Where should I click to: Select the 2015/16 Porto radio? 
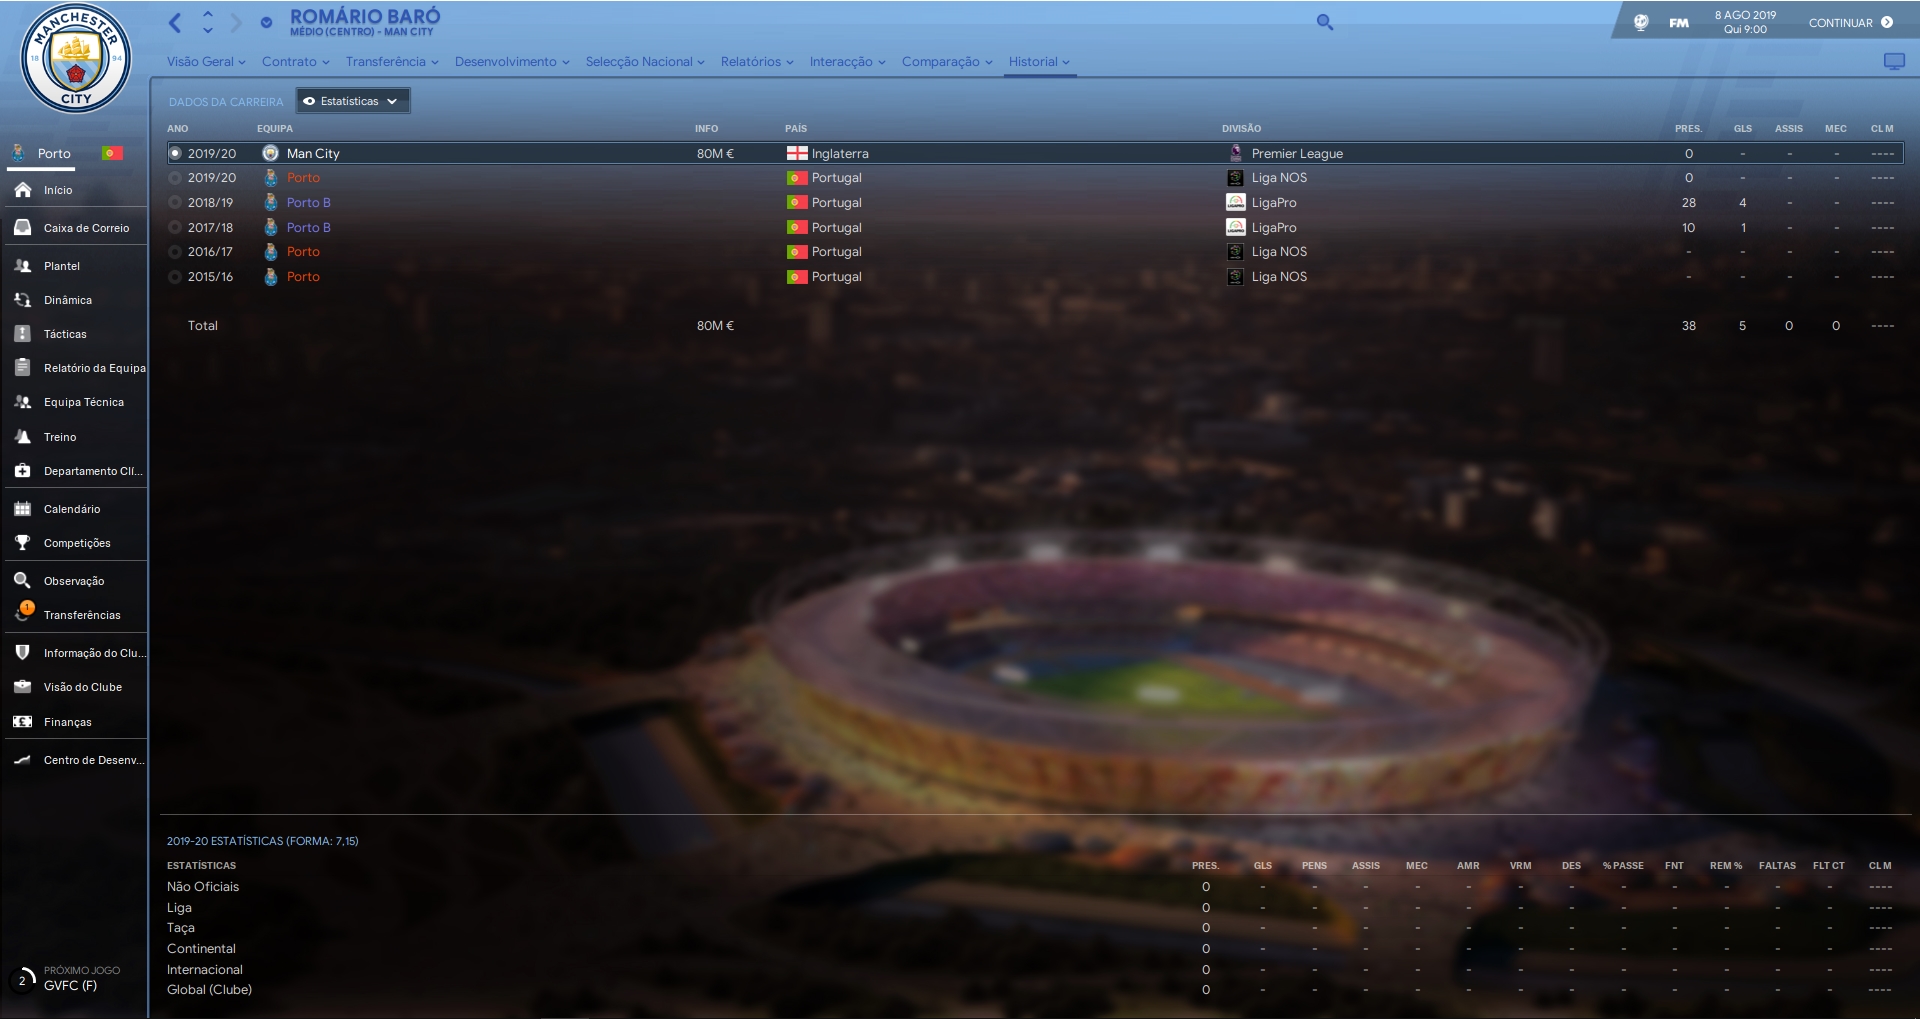point(176,277)
